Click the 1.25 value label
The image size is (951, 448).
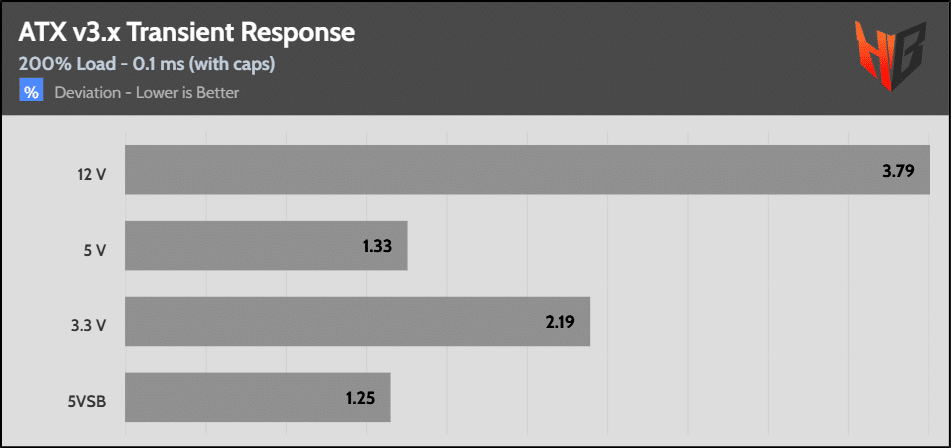click(x=361, y=398)
